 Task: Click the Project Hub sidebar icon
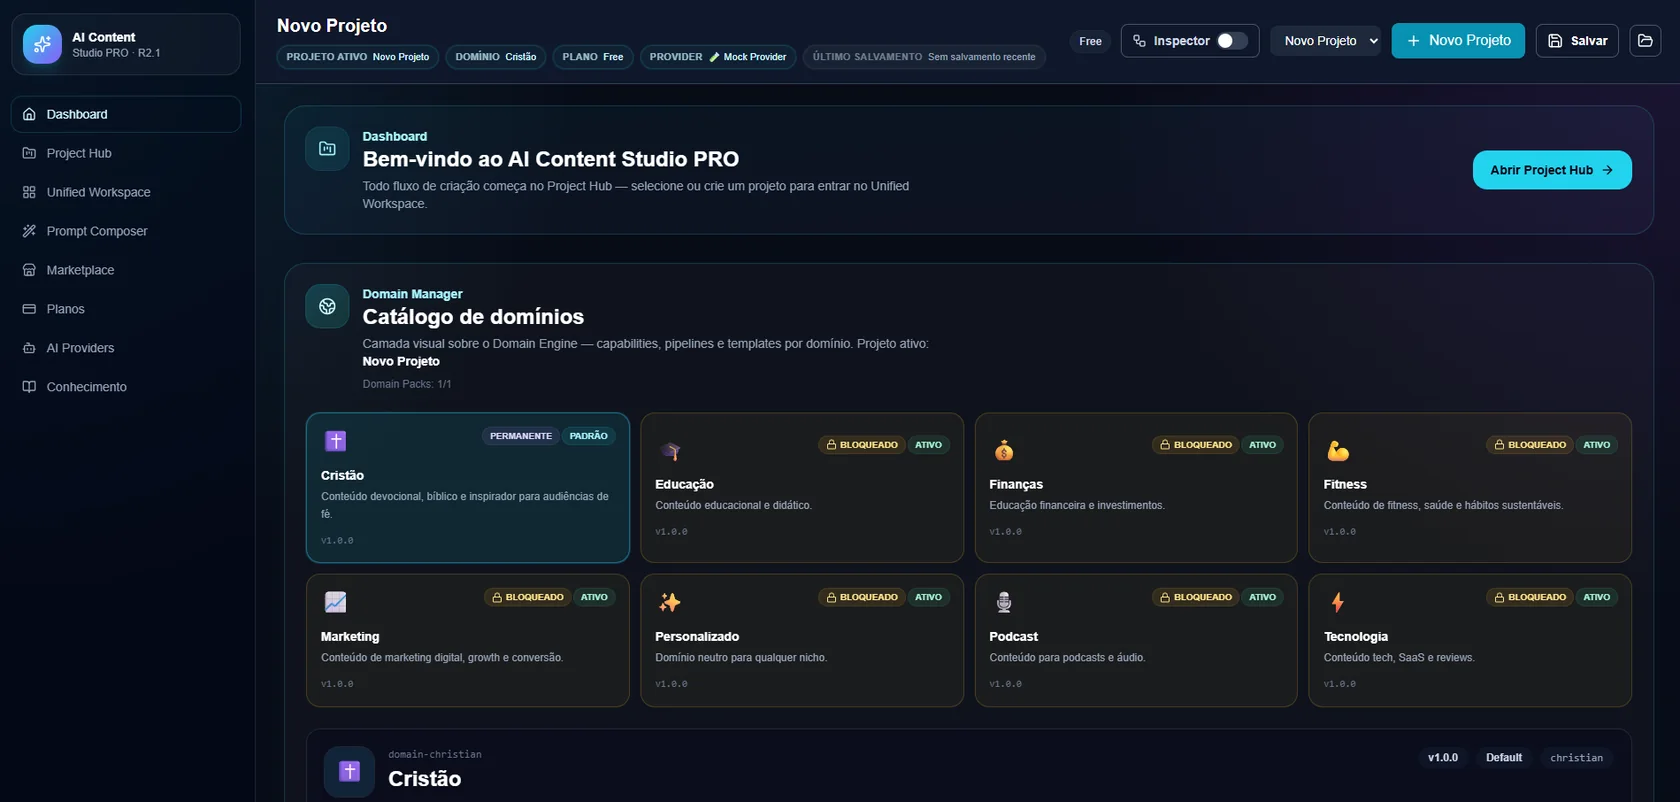coord(29,153)
